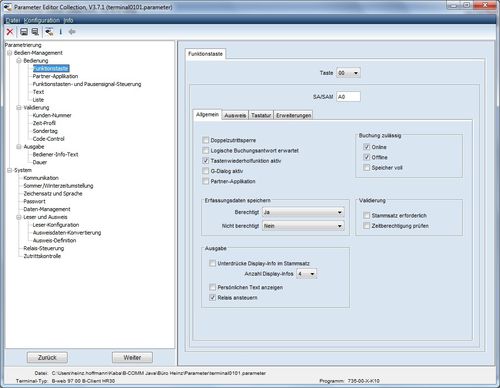This screenshot has height=388, width=500.
Task: Select Sommer/Winterzeitumstellung tree item
Action: (58, 186)
